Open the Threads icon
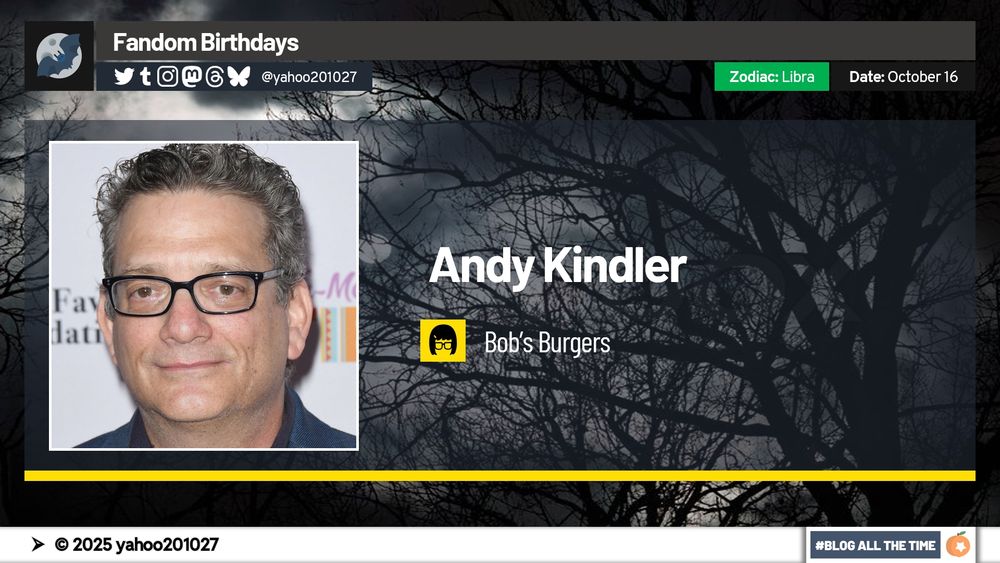This screenshot has height=563, width=1000. [x=215, y=77]
